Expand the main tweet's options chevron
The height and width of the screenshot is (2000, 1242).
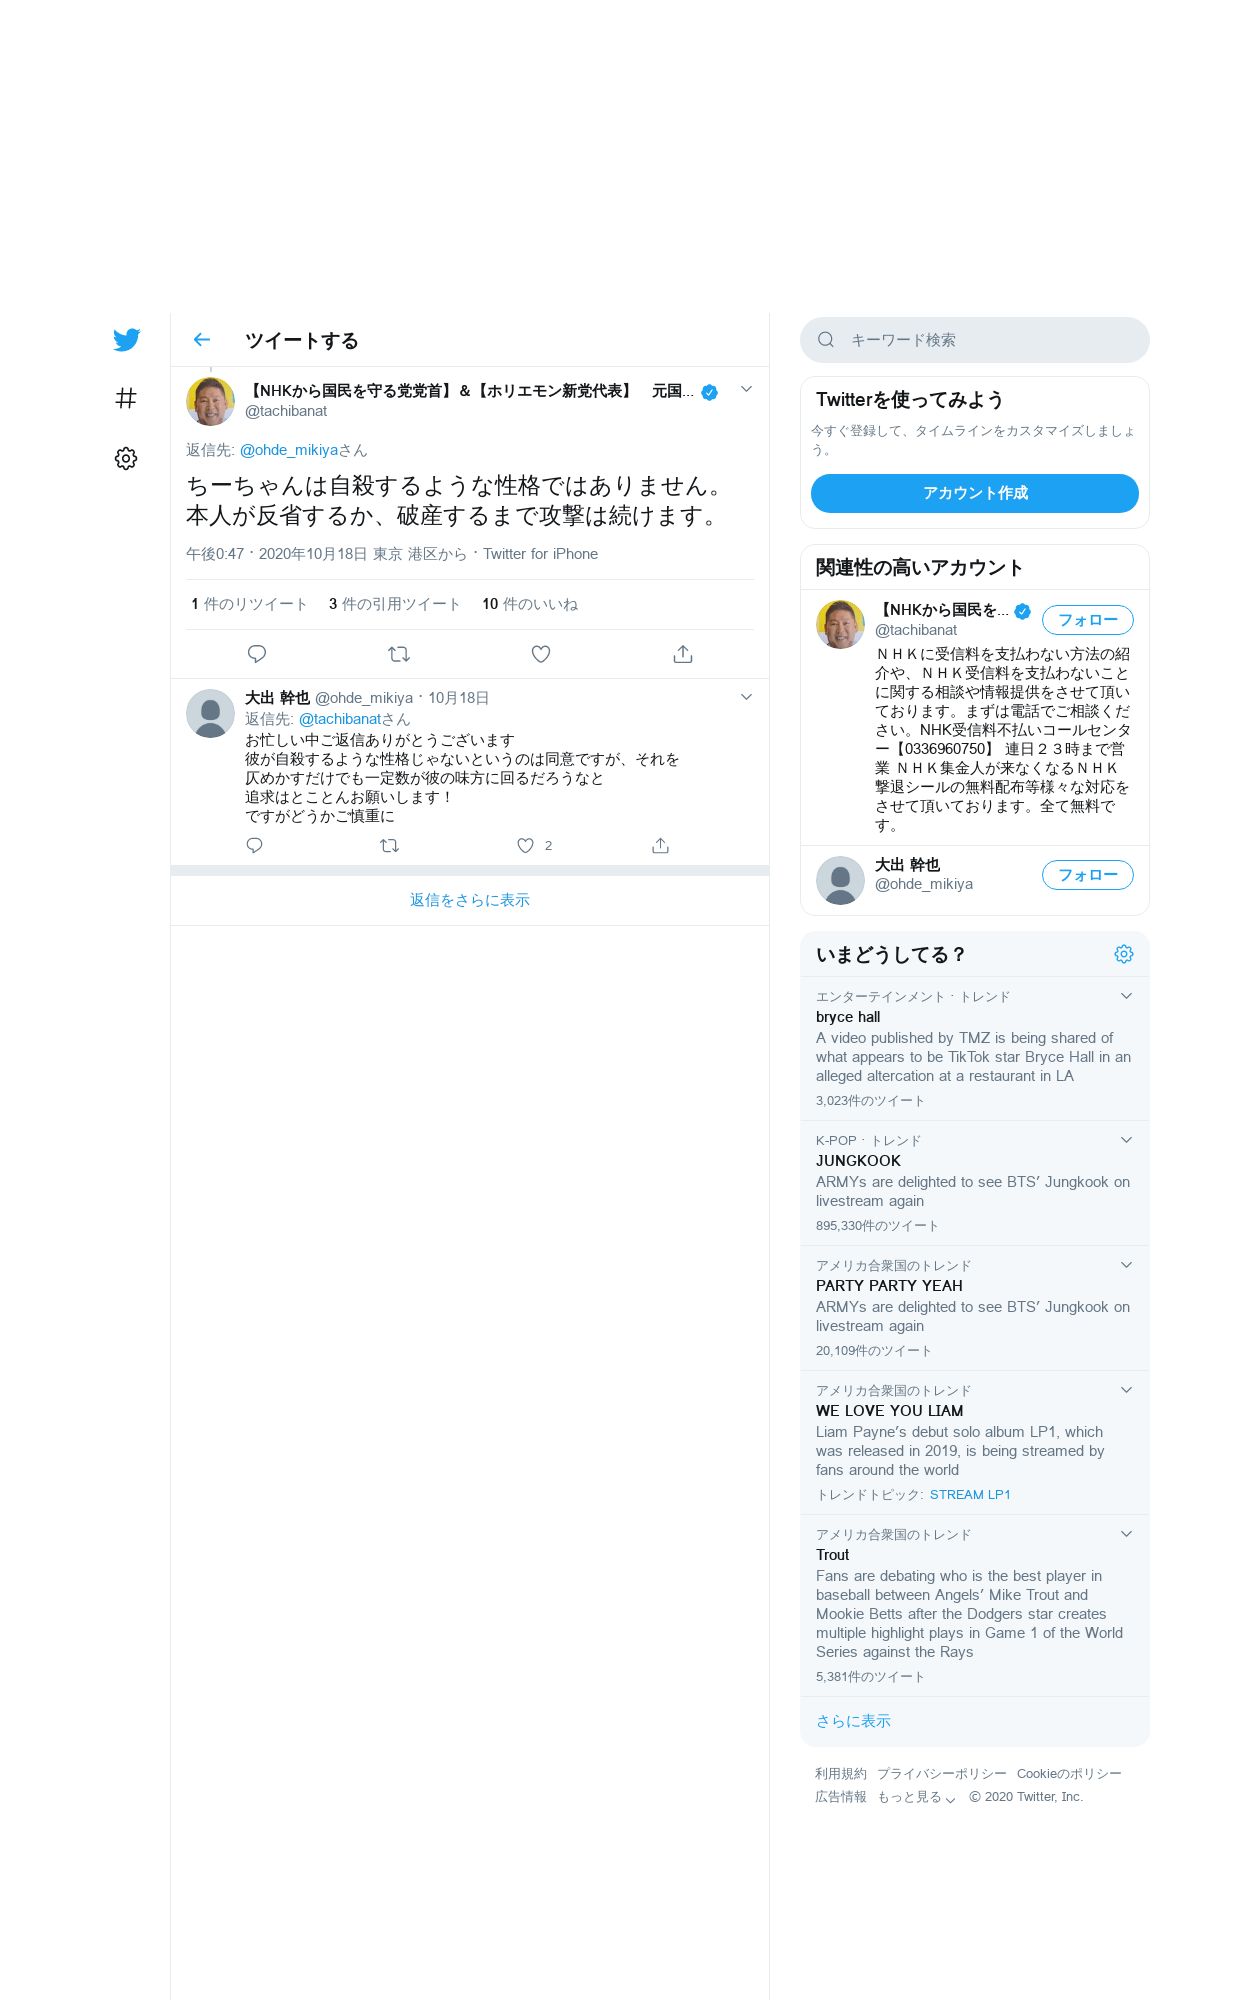pyautogui.click(x=746, y=389)
